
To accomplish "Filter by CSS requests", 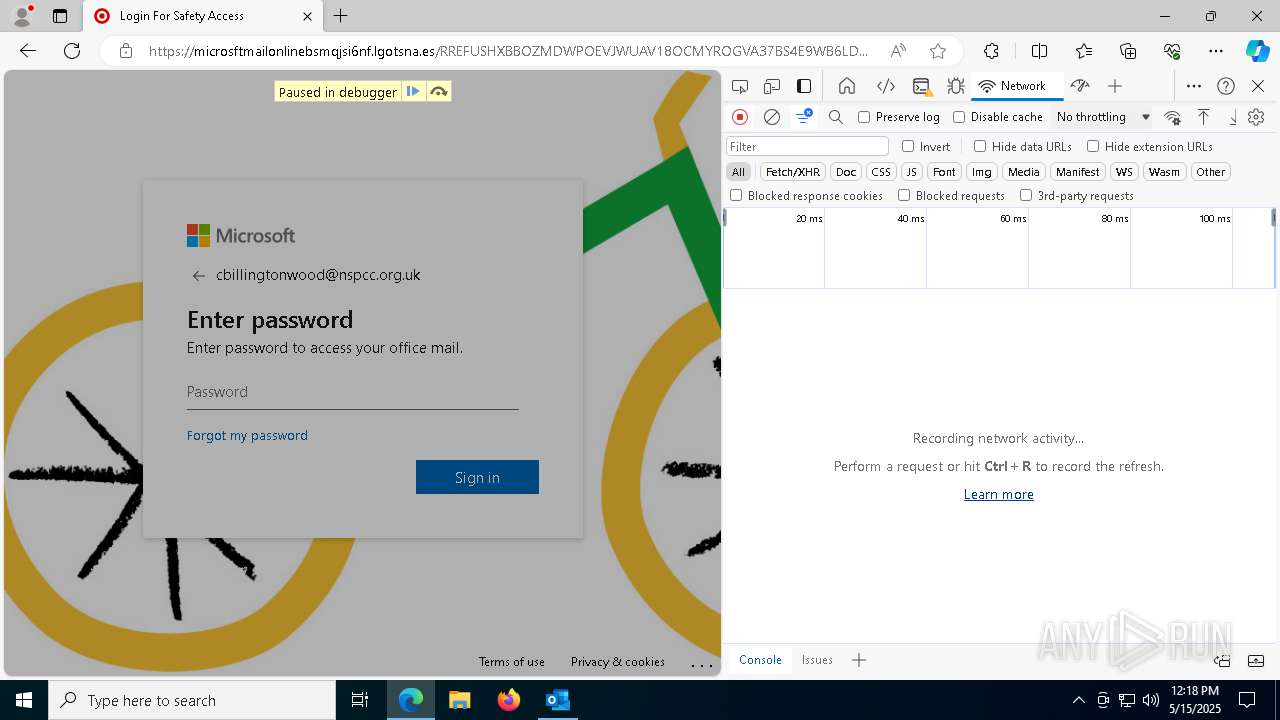I will (x=881, y=172).
